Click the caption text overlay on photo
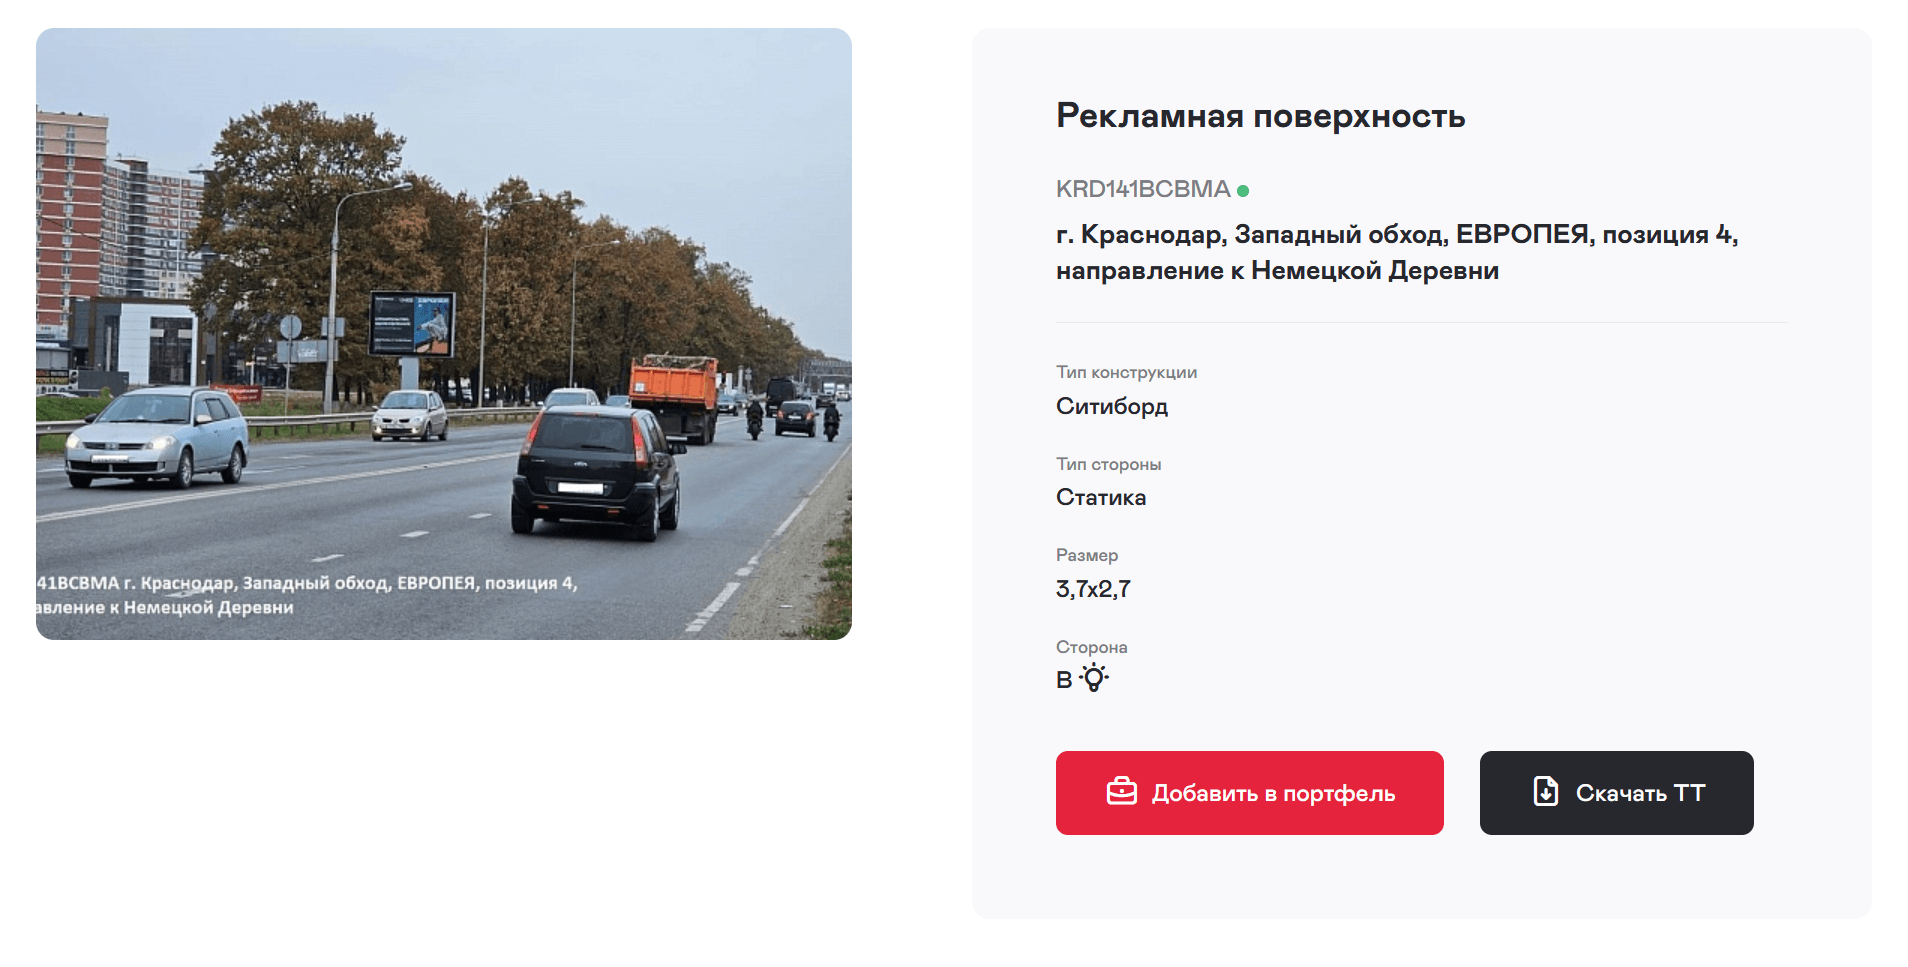 coord(307,595)
